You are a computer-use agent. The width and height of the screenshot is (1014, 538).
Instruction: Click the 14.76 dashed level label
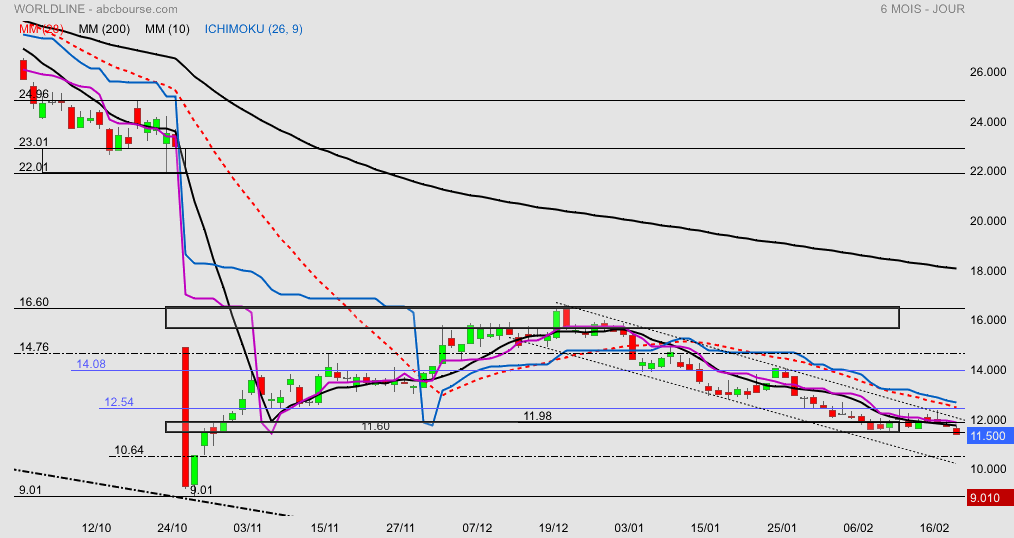34,347
